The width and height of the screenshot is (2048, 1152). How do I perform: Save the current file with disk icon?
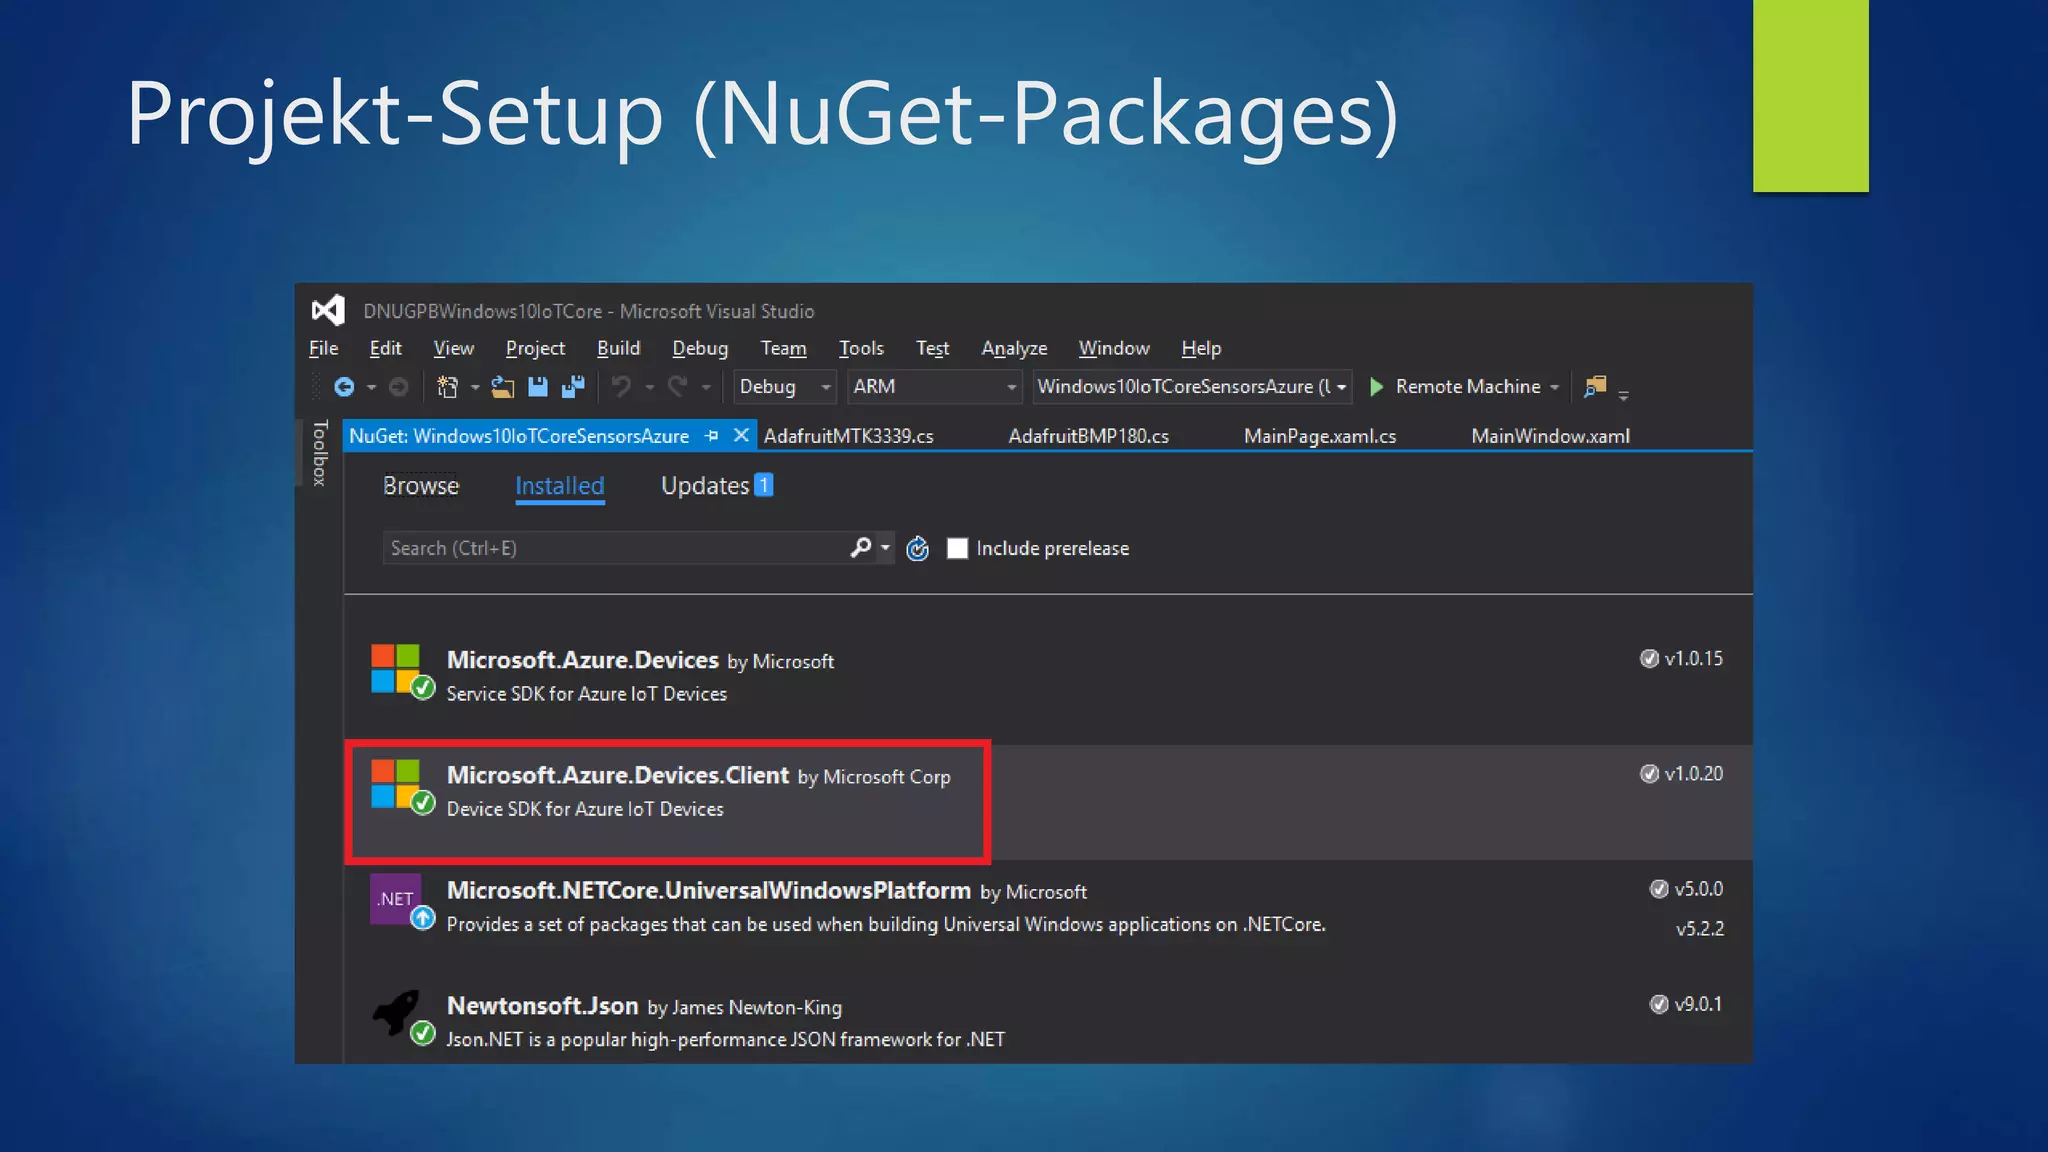538,387
